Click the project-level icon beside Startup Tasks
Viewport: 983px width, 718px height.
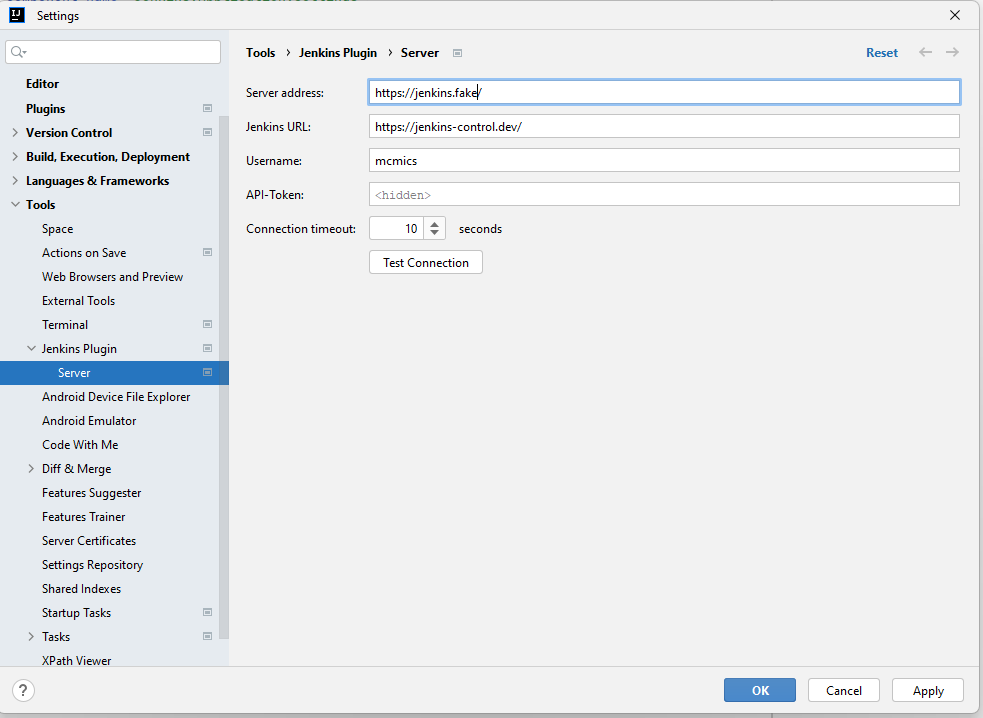click(x=208, y=613)
